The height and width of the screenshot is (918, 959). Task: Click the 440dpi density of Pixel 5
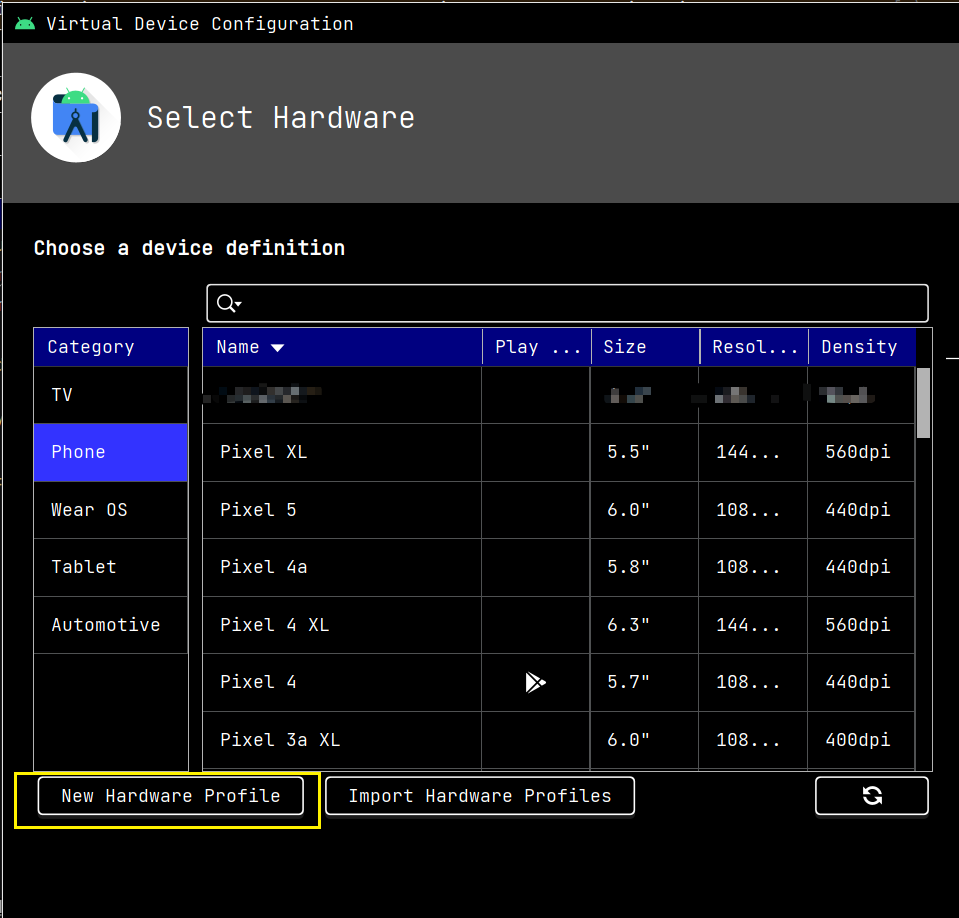click(x=857, y=509)
